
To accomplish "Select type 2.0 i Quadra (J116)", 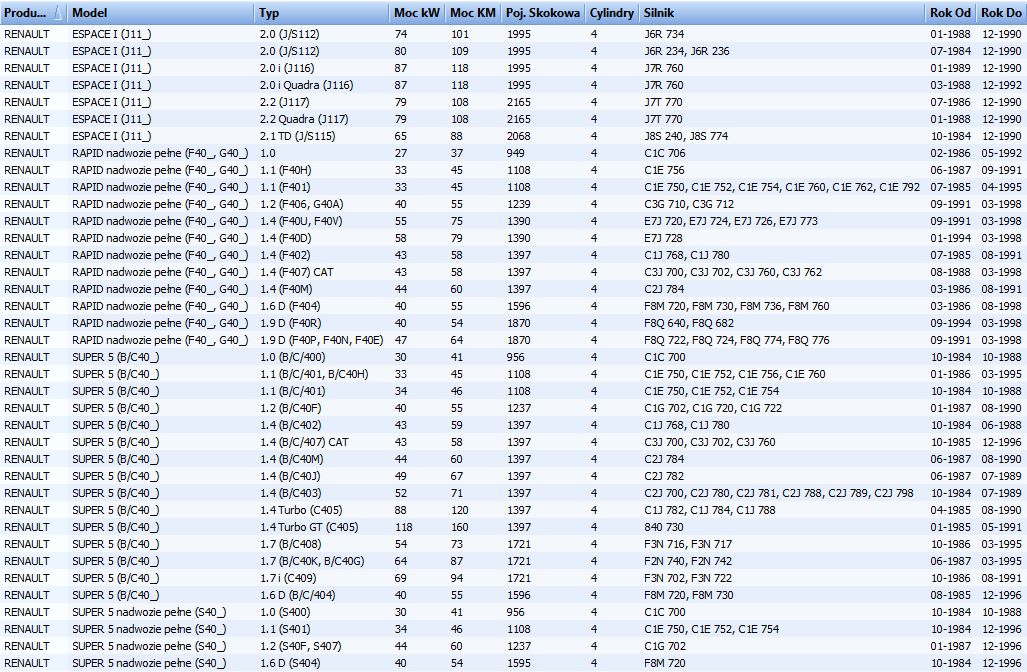I will (x=307, y=85).
